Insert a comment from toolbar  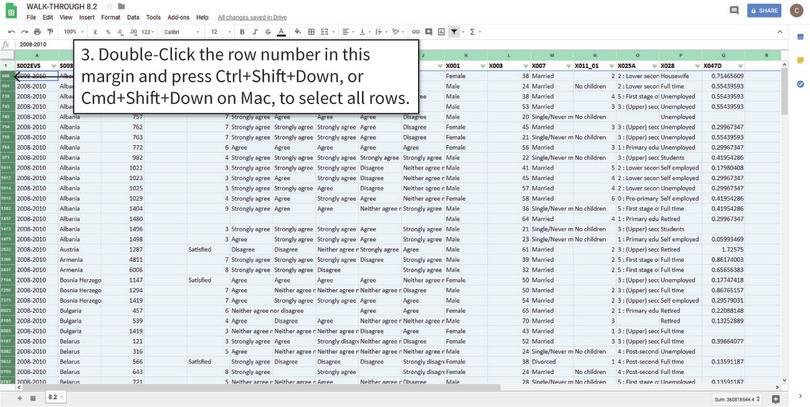click(x=429, y=32)
